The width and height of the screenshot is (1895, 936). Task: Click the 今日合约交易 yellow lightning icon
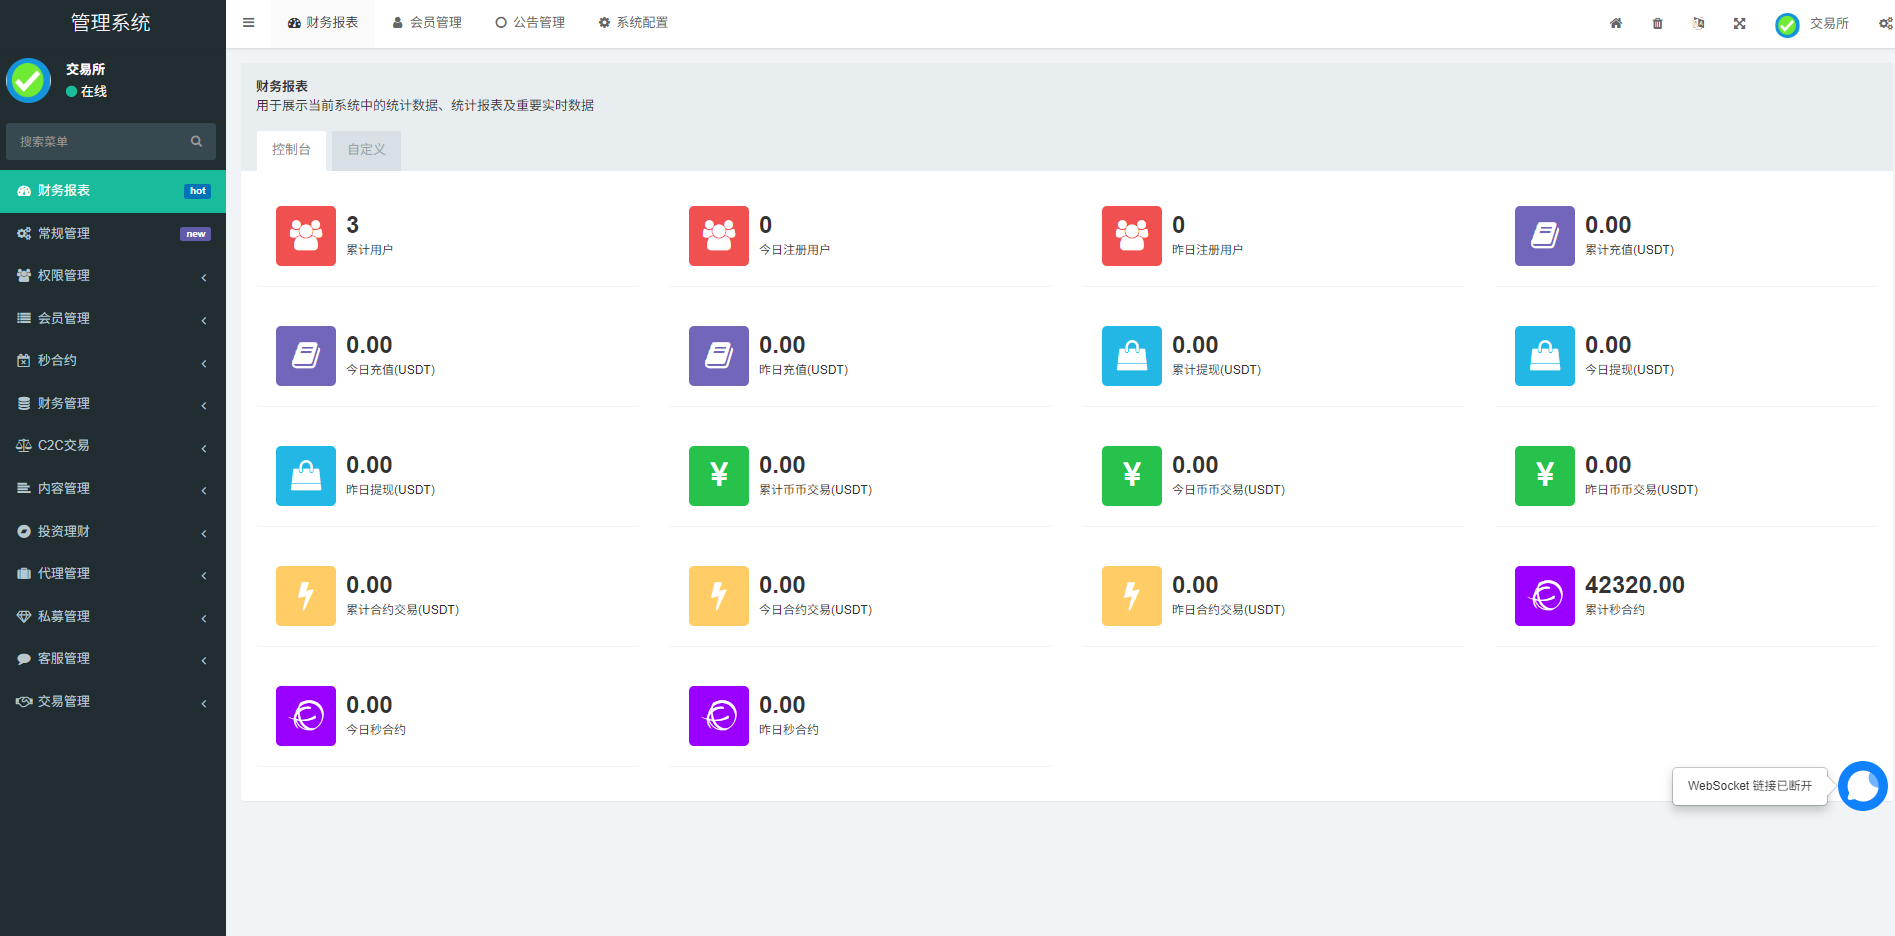coord(719,596)
